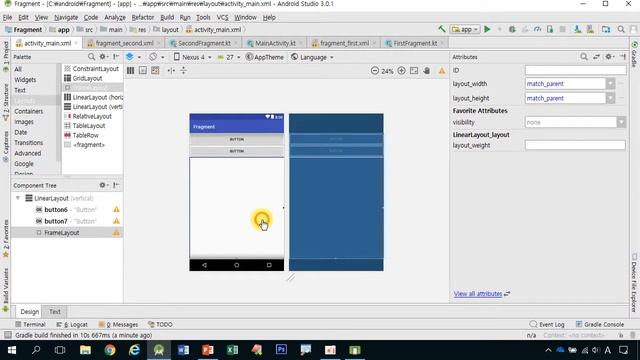Click Zoom to Fit Screen icon

coord(414,71)
